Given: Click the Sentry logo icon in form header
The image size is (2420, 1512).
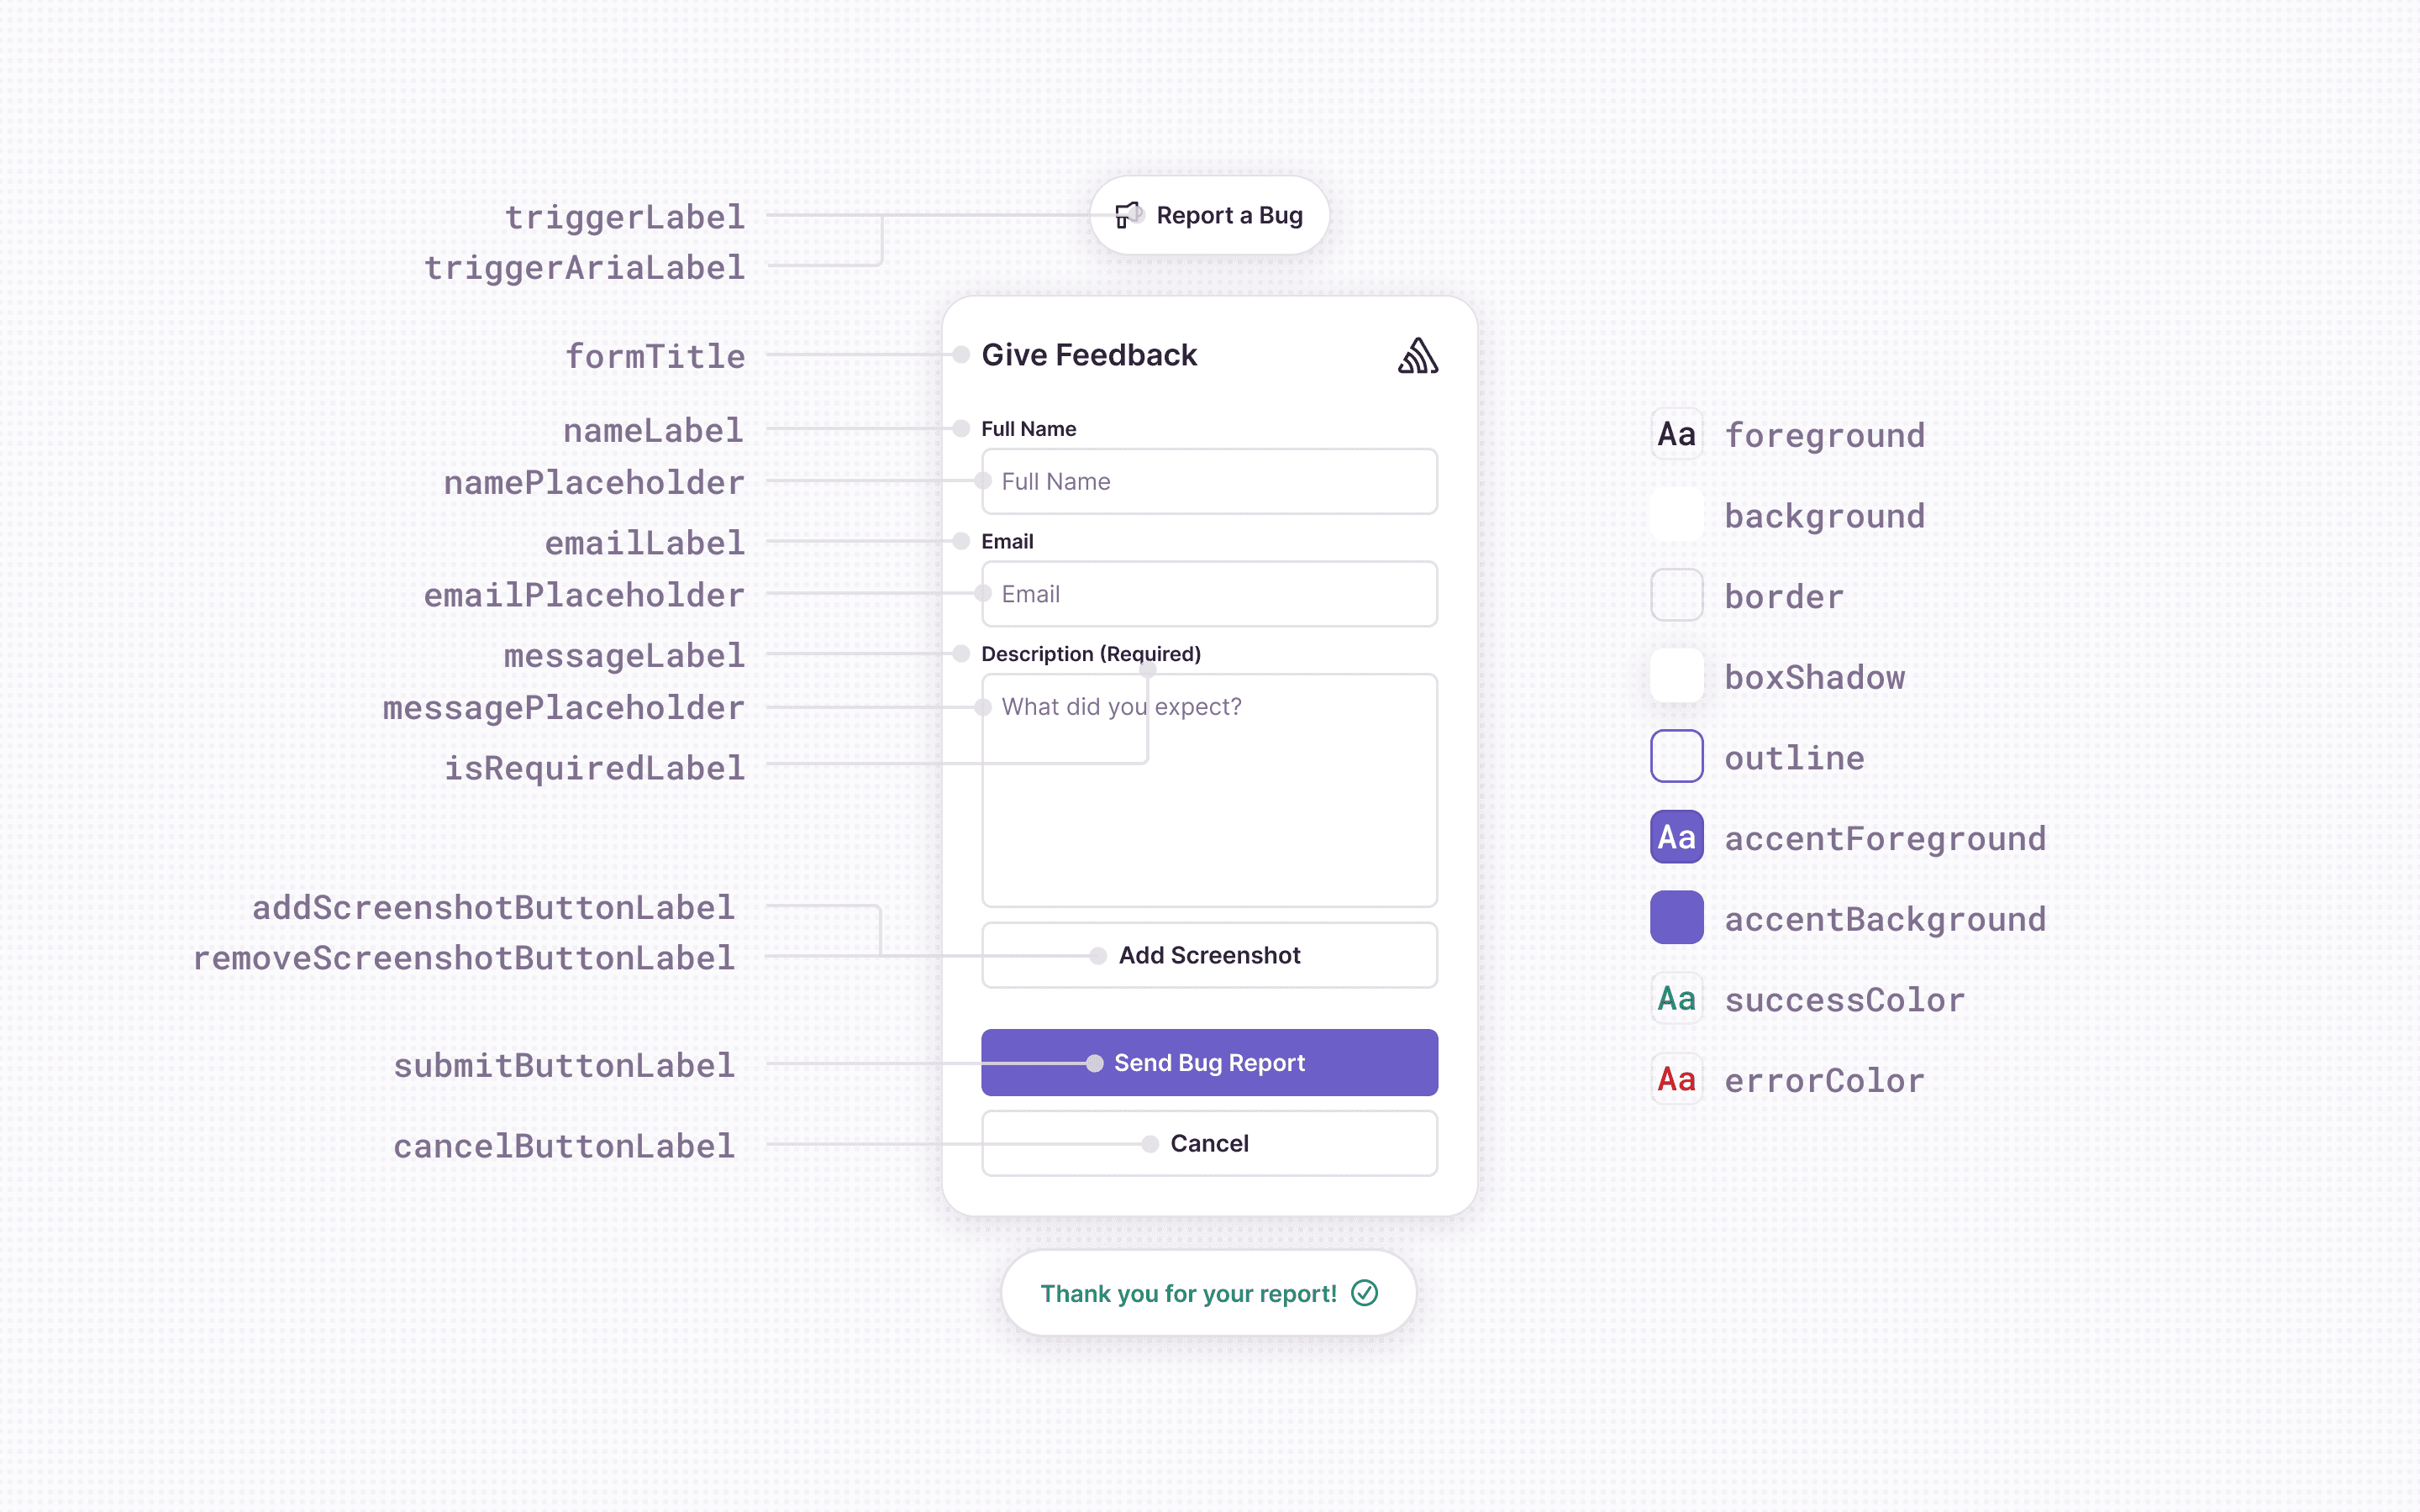Looking at the screenshot, I should pyautogui.click(x=1417, y=355).
